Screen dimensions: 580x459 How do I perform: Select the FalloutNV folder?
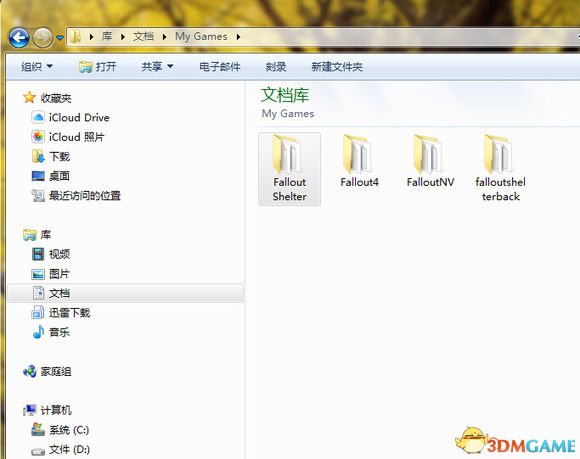pyautogui.click(x=430, y=161)
